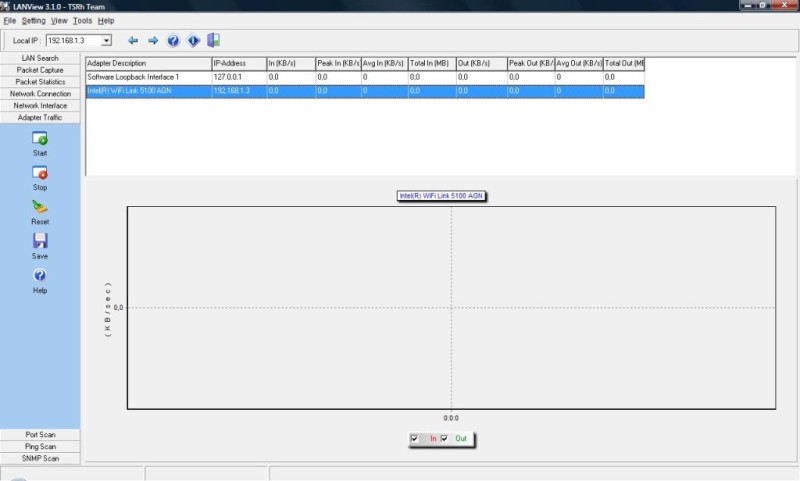Click the blue info toolbar icon
This screenshot has width=800, height=481.
[x=193, y=40]
